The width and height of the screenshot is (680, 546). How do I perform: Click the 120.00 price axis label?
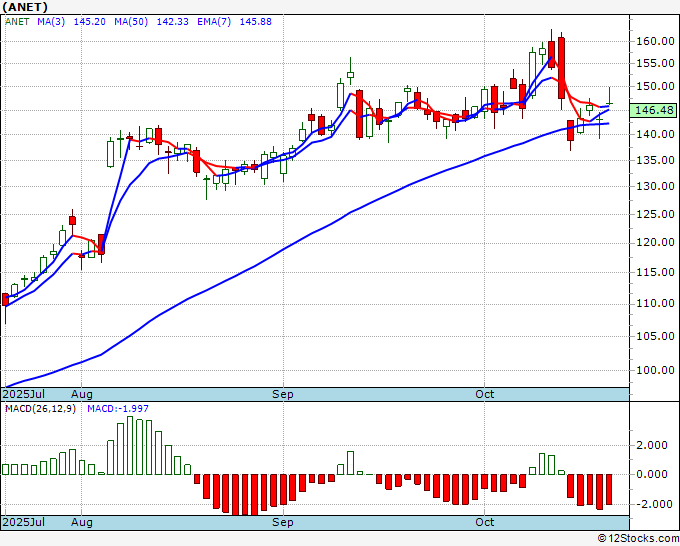point(655,242)
